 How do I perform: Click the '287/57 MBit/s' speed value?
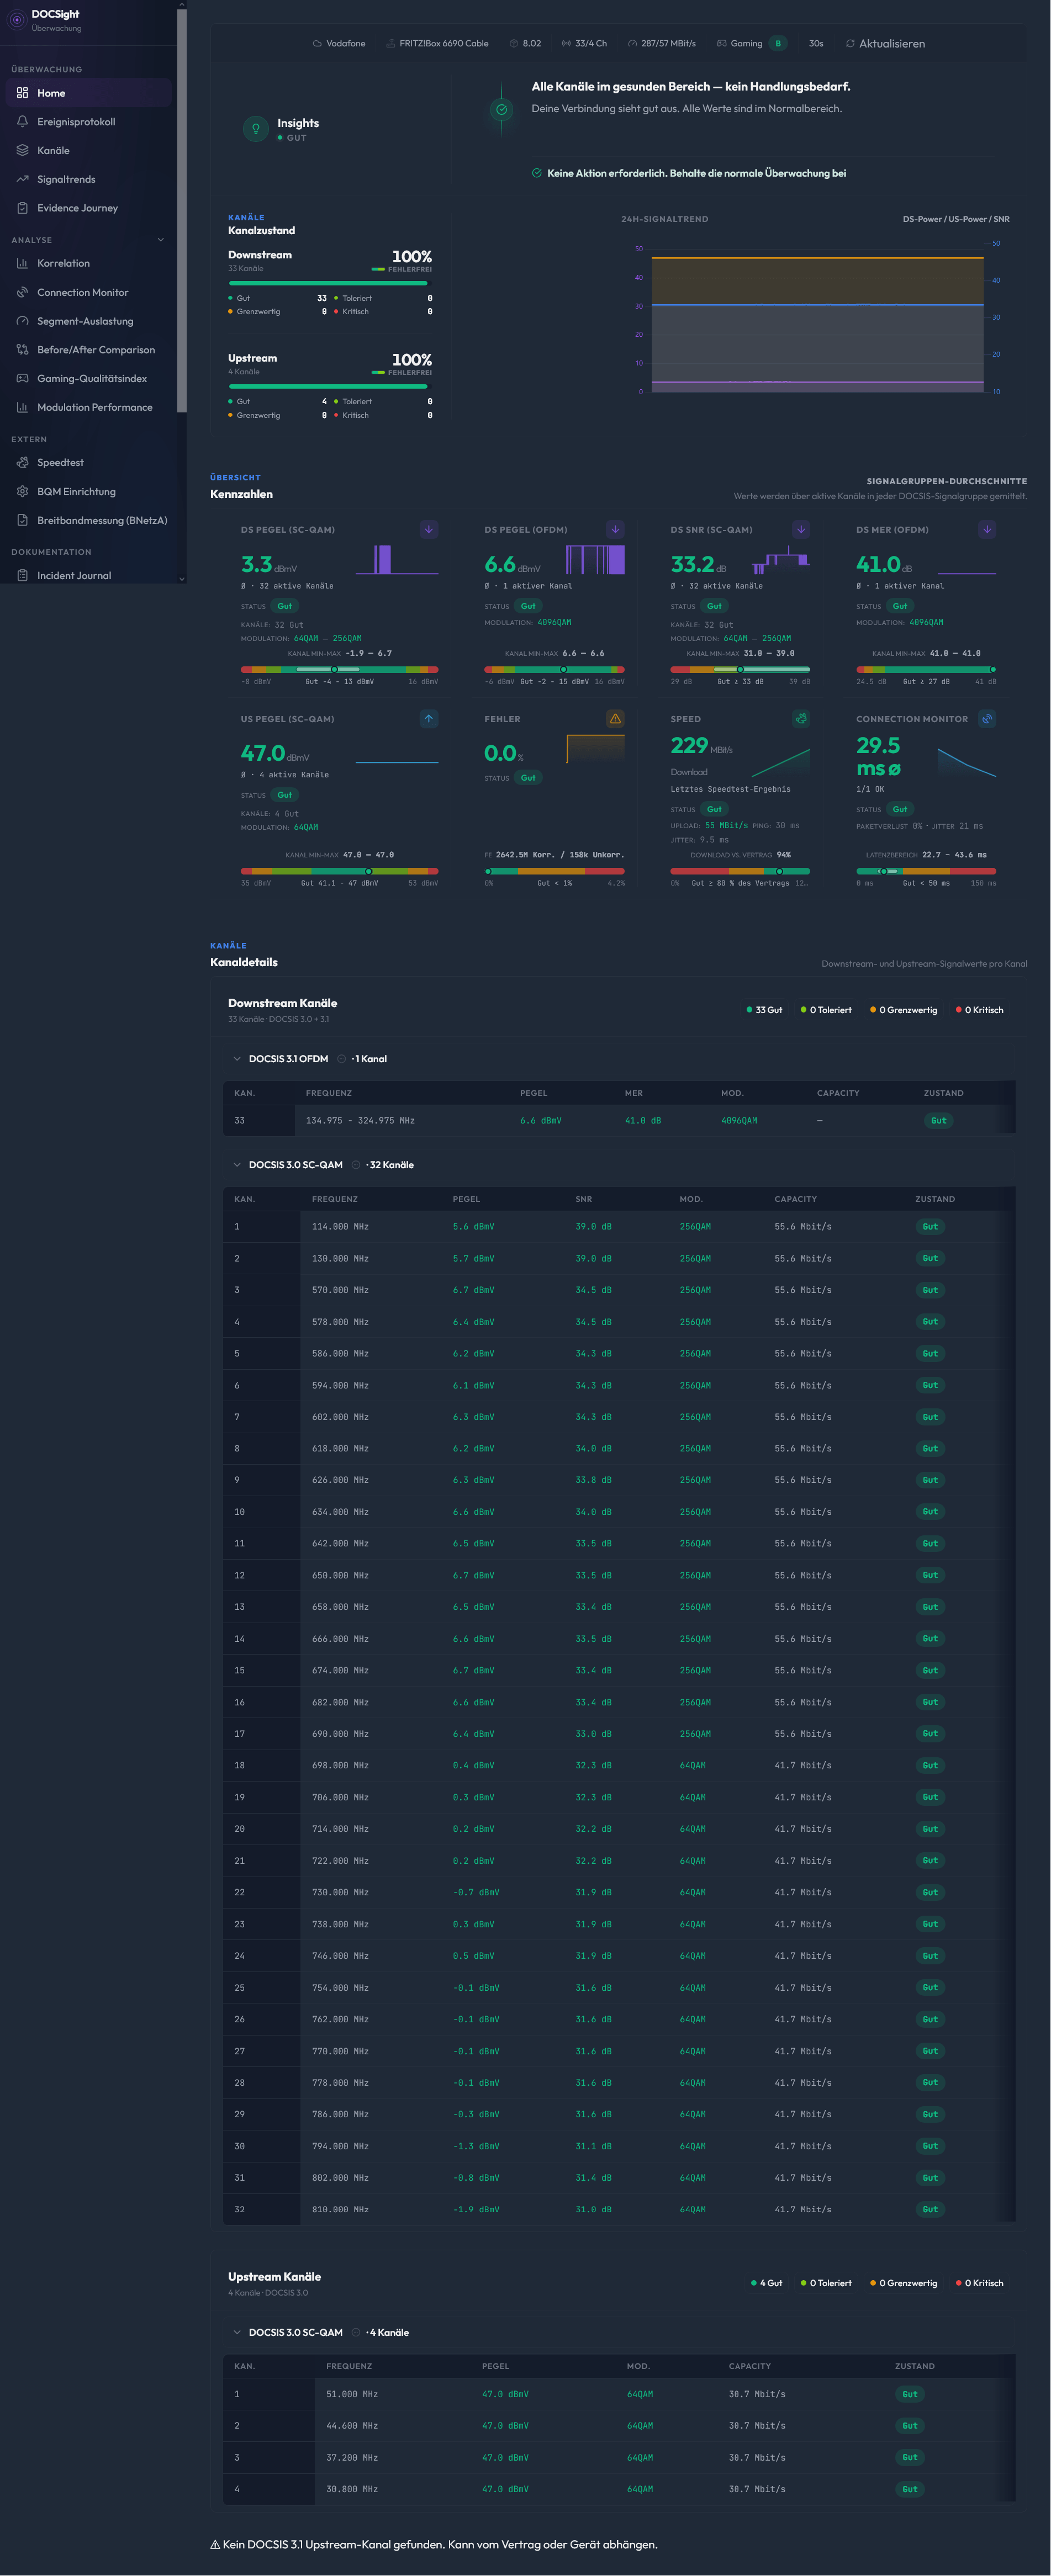[x=668, y=44]
